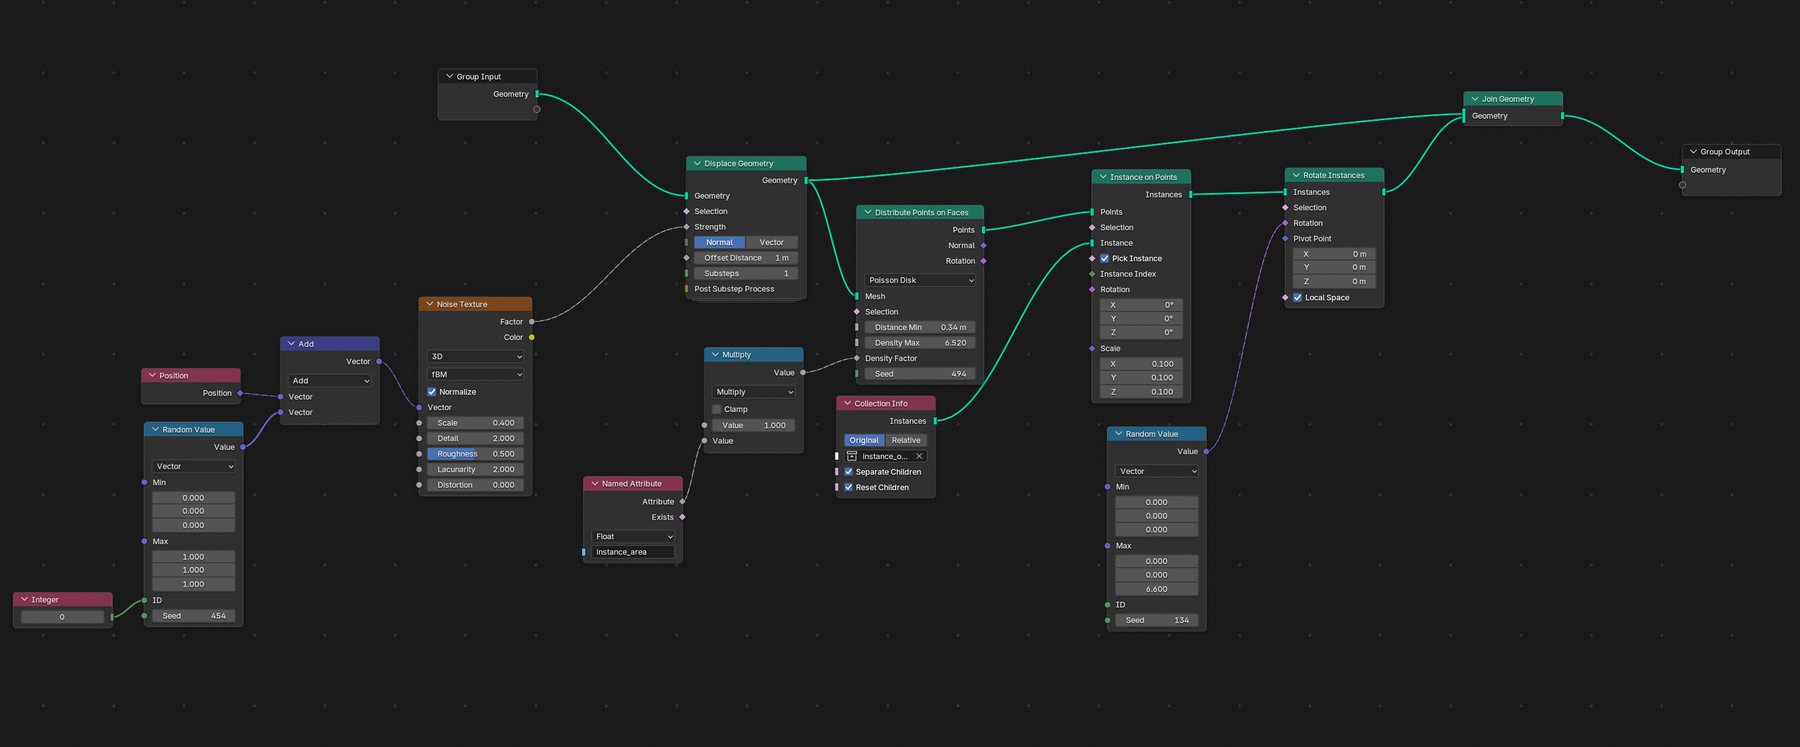
Task: Click the Seed 494 field
Action: [920, 374]
